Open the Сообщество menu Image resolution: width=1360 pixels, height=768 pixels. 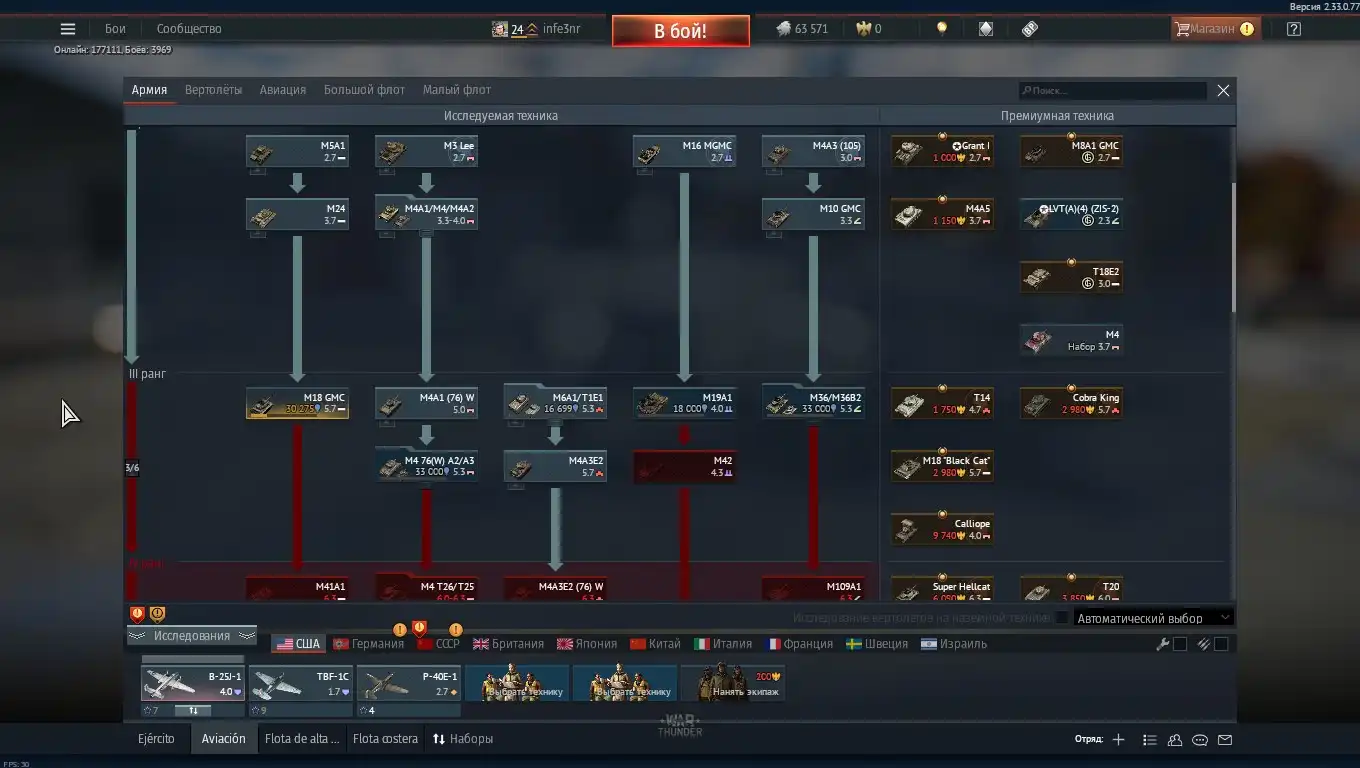(189, 29)
